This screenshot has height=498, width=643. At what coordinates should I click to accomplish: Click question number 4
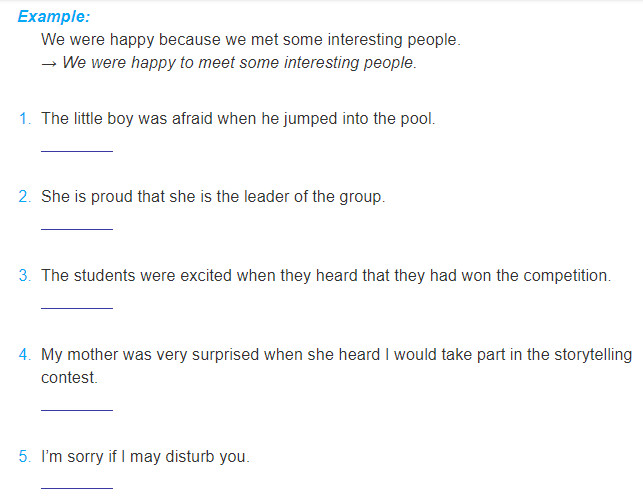click(25, 354)
